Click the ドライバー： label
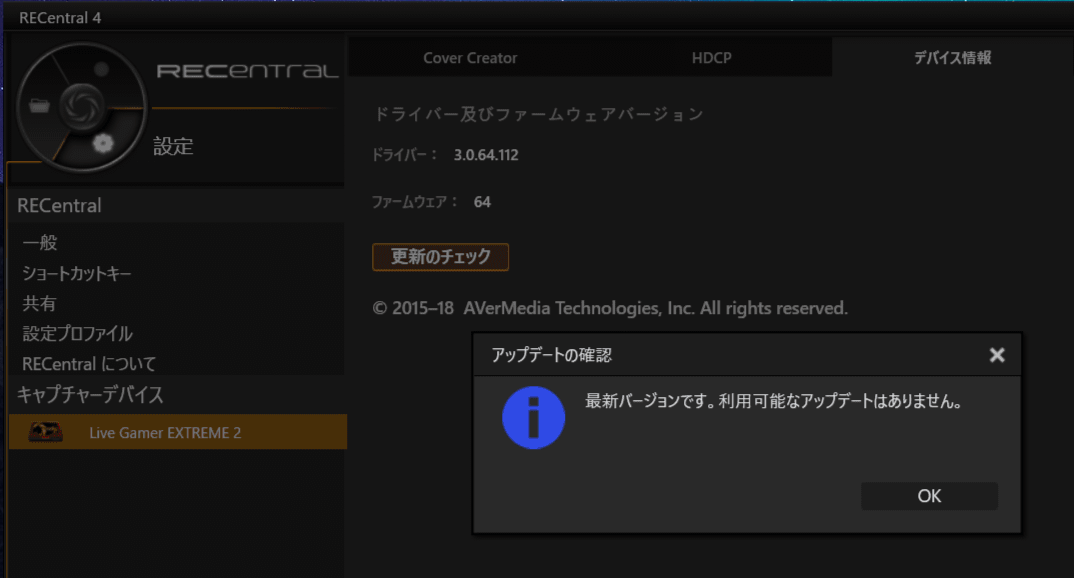The image size is (1074, 578). click(x=404, y=155)
